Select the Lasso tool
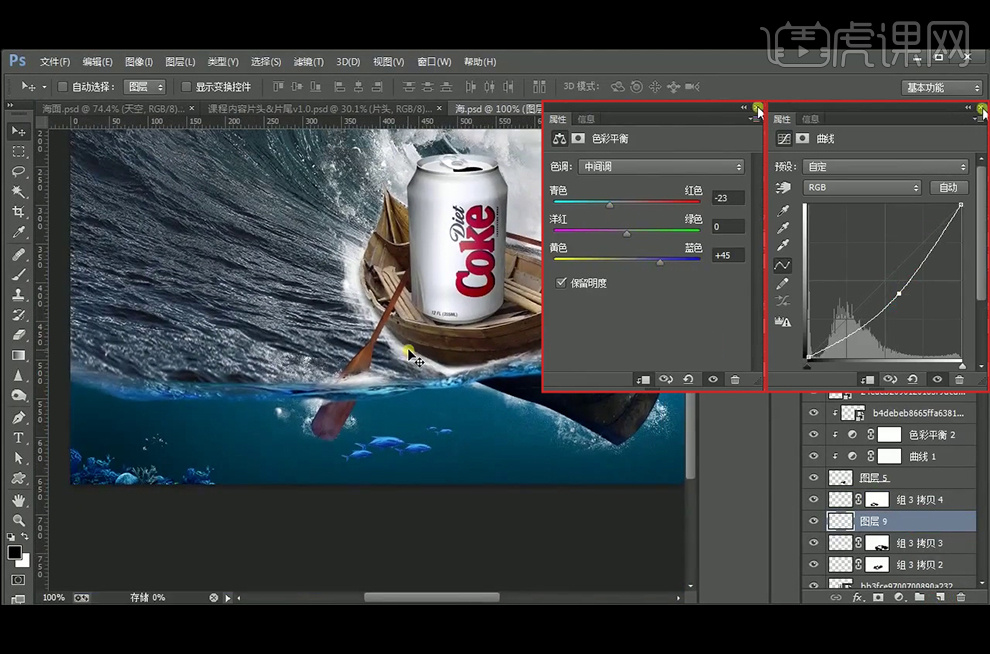The height and width of the screenshot is (654, 990). pos(18,171)
